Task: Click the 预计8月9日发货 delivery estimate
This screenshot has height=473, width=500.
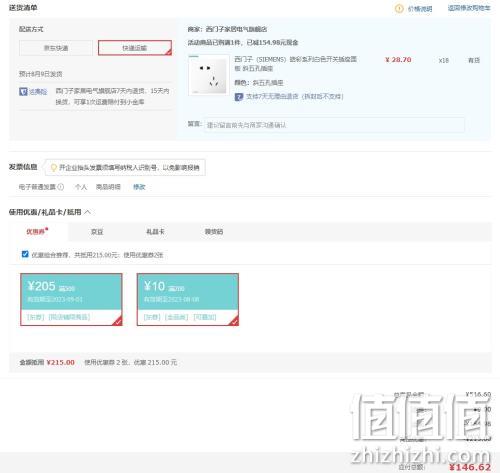Action: pyautogui.click(x=41, y=74)
